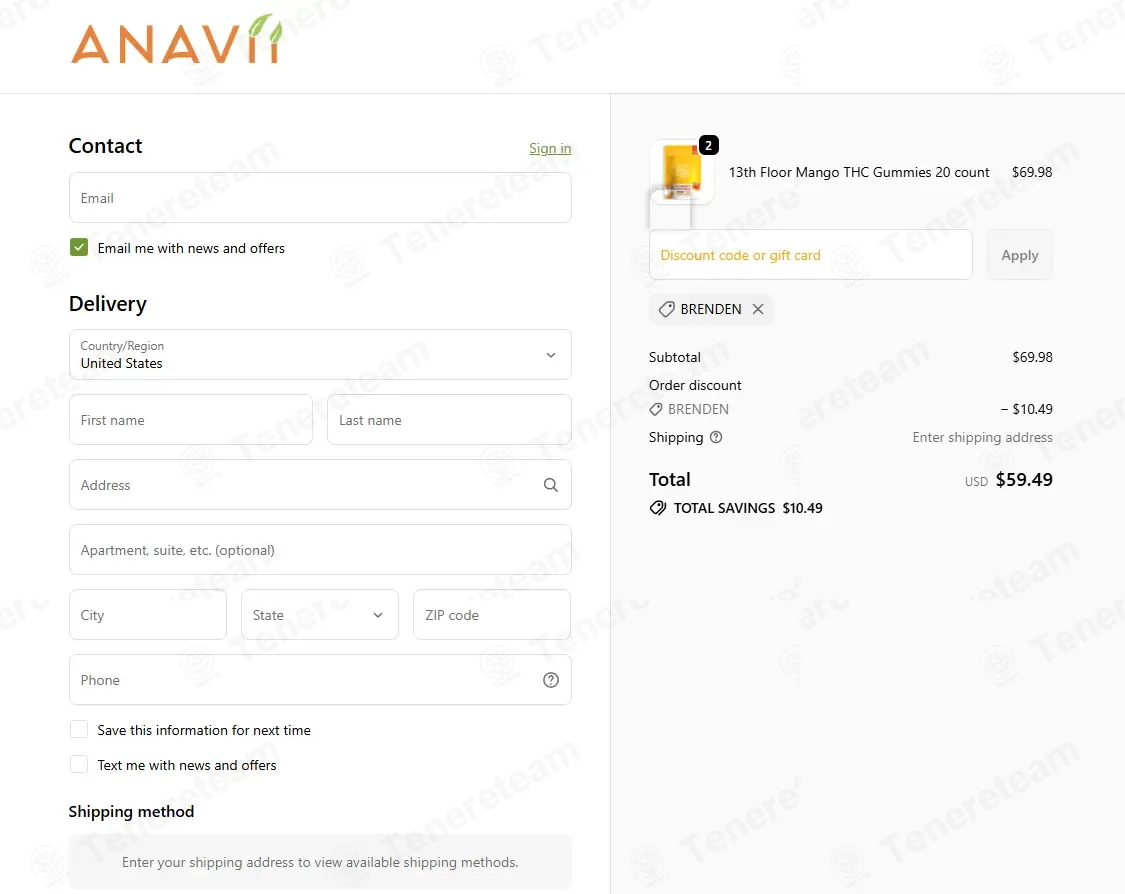Uncheck Email me with news and offers
Screen dimensions: 1125x894
[79, 248]
